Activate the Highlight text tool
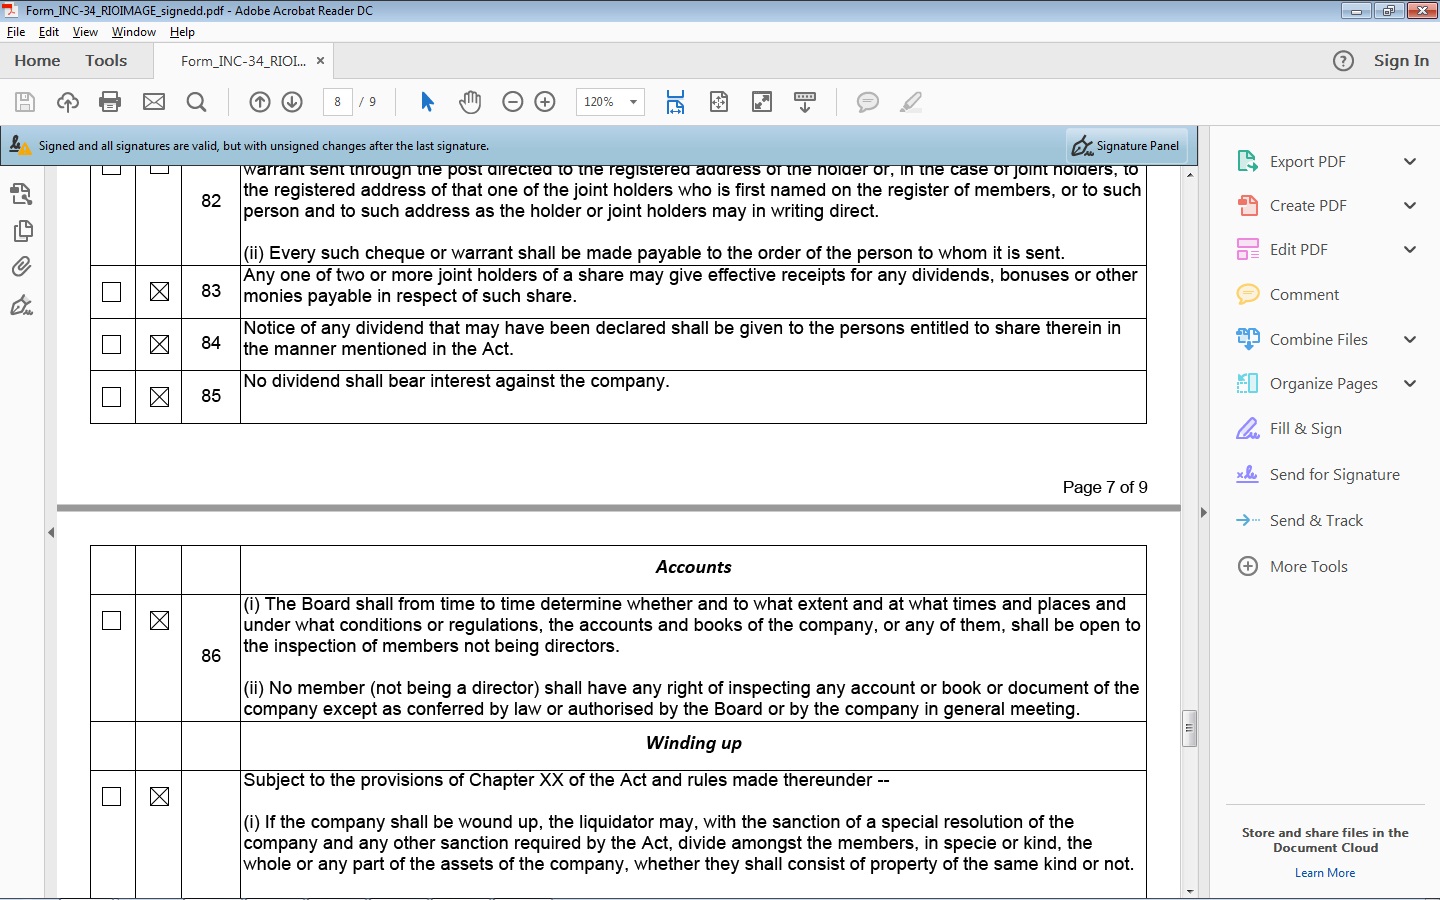Image resolution: width=1440 pixels, height=900 pixels. [910, 101]
